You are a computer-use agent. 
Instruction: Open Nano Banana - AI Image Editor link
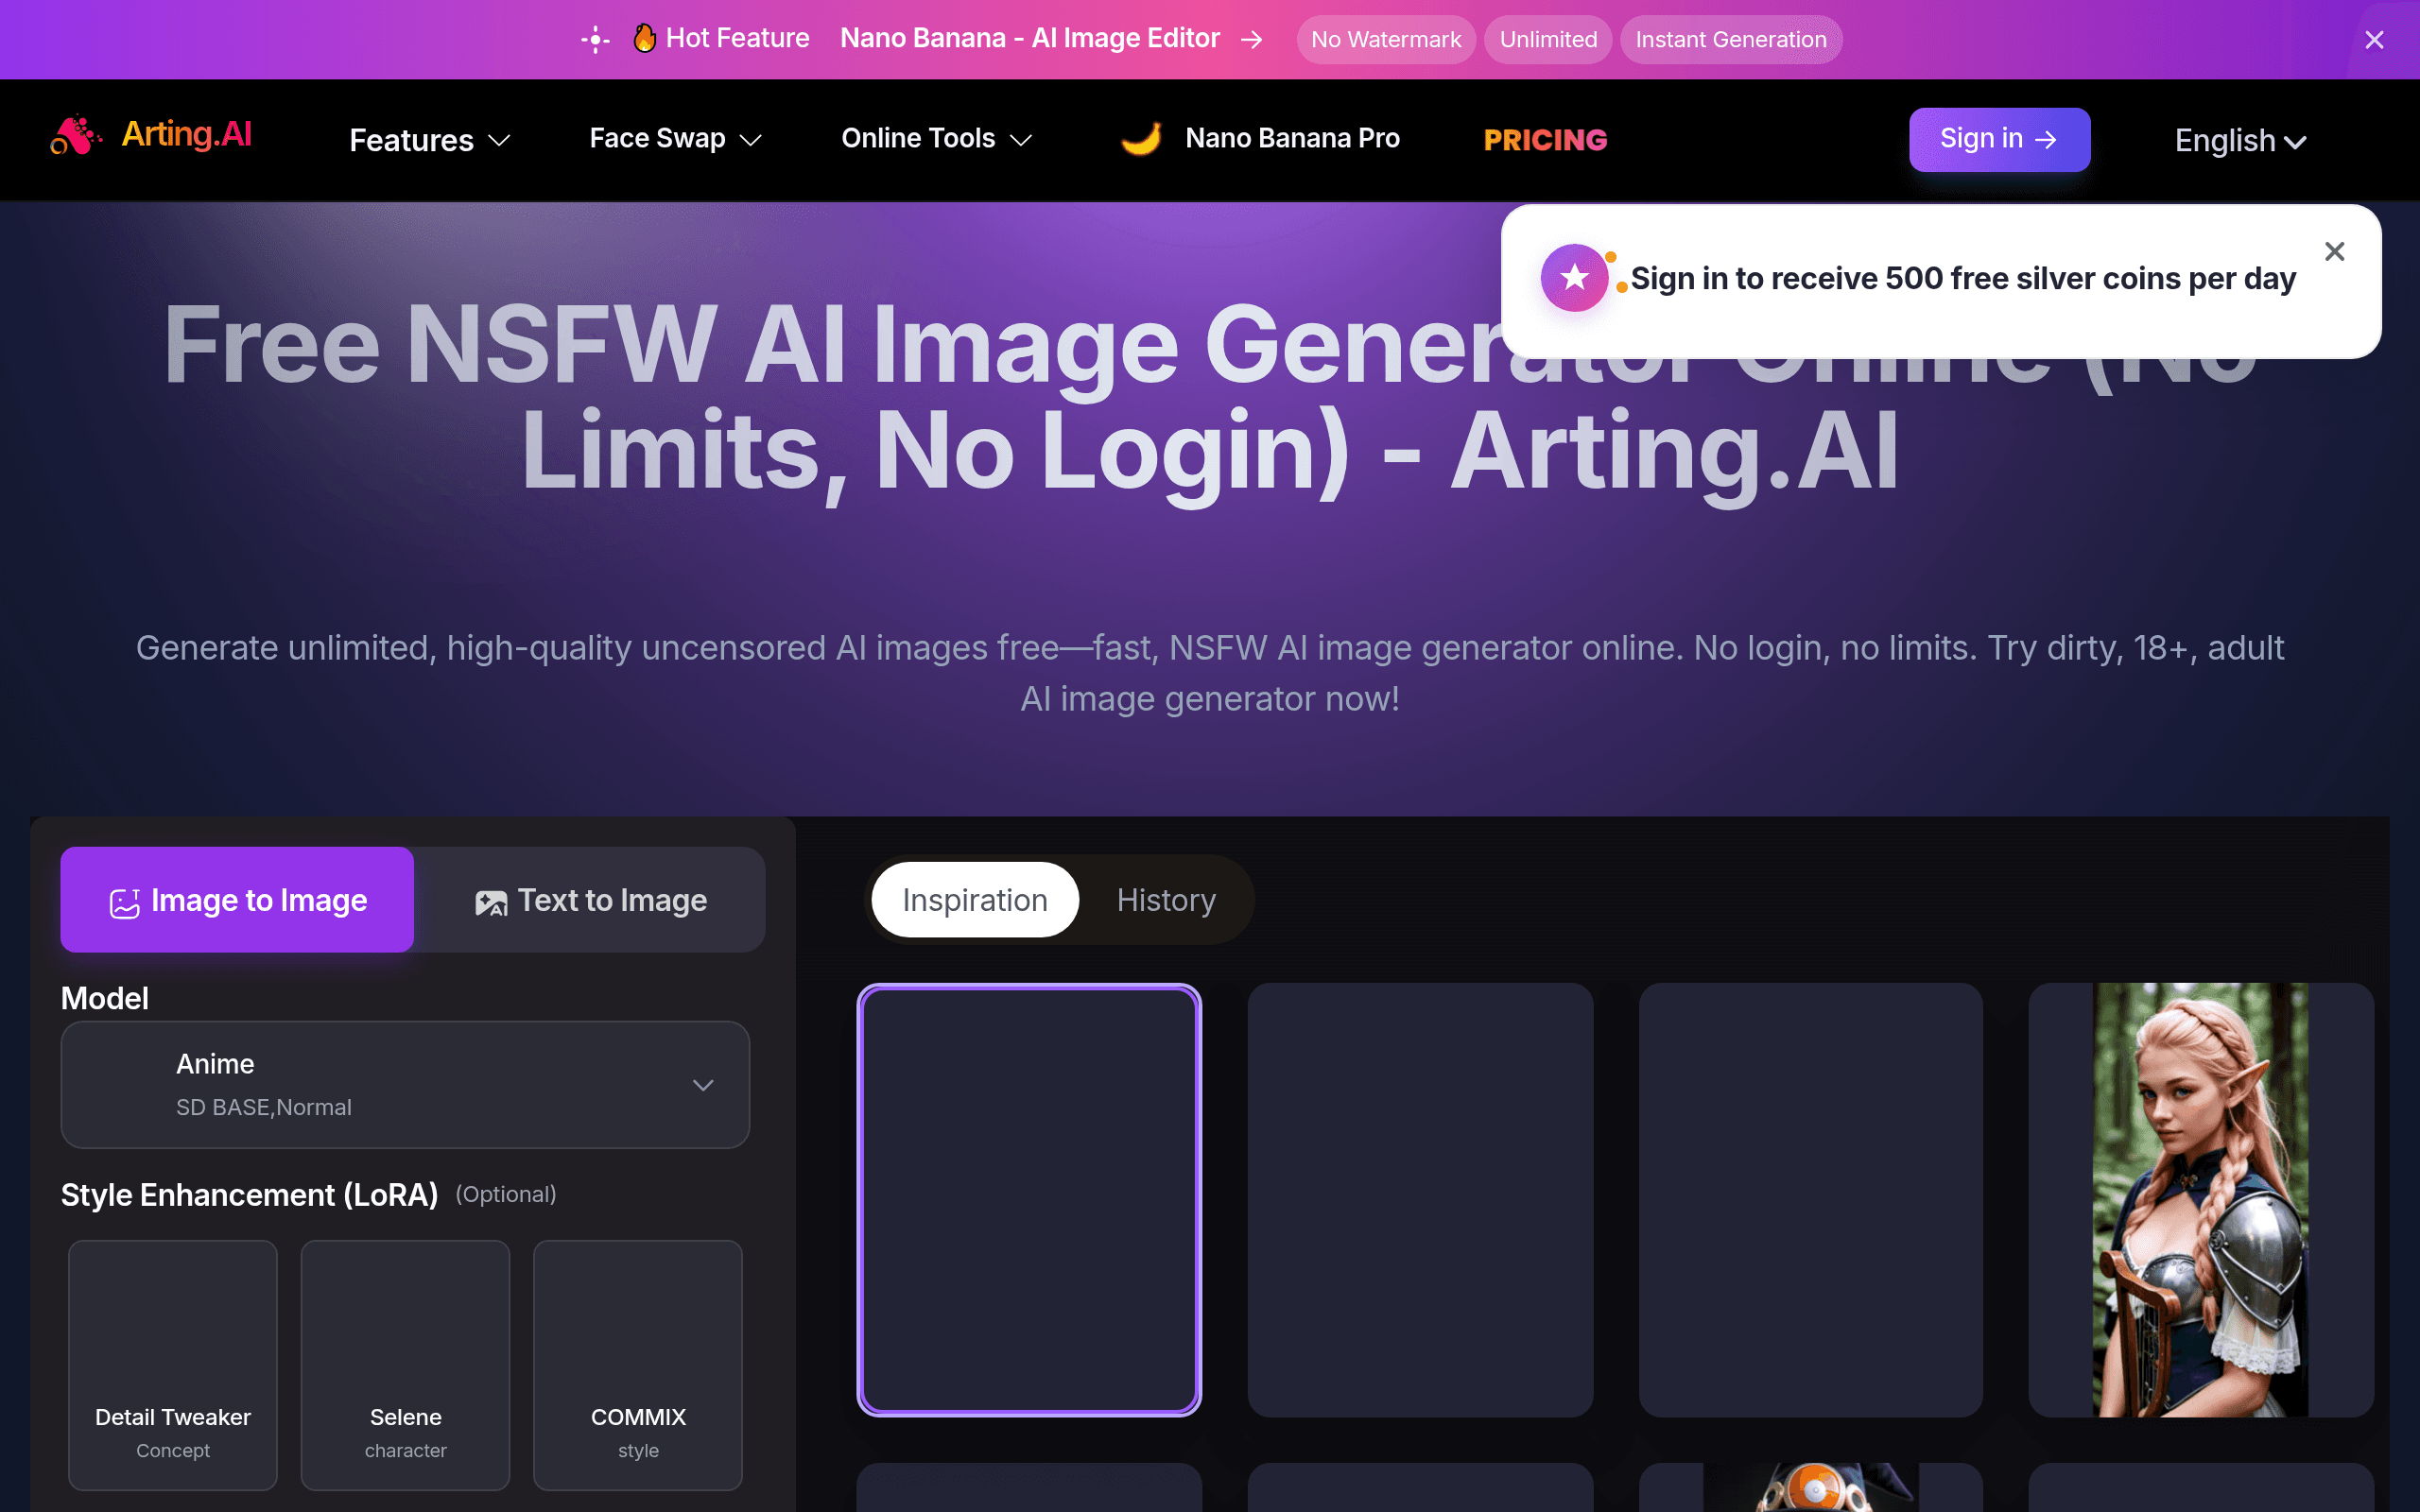[1030, 38]
